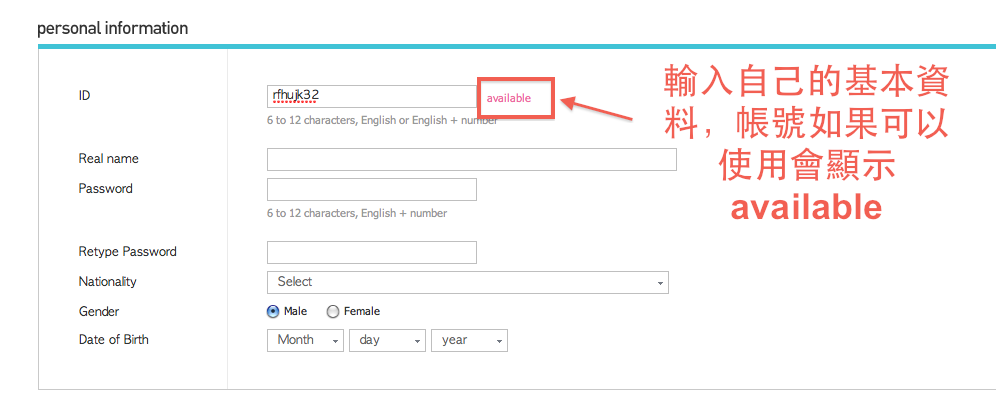Click the Retype Password field
This screenshot has height=413, width=996.
click(x=372, y=252)
